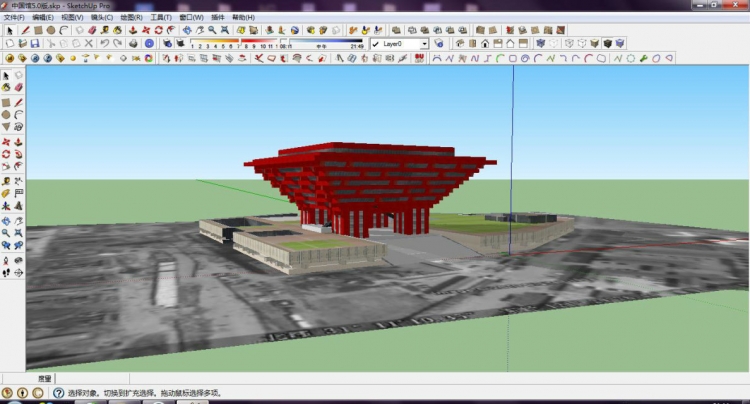The height and width of the screenshot is (404, 750).
Task: Activate the Walk tool footprints icon
Action: (x=6, y=273)
